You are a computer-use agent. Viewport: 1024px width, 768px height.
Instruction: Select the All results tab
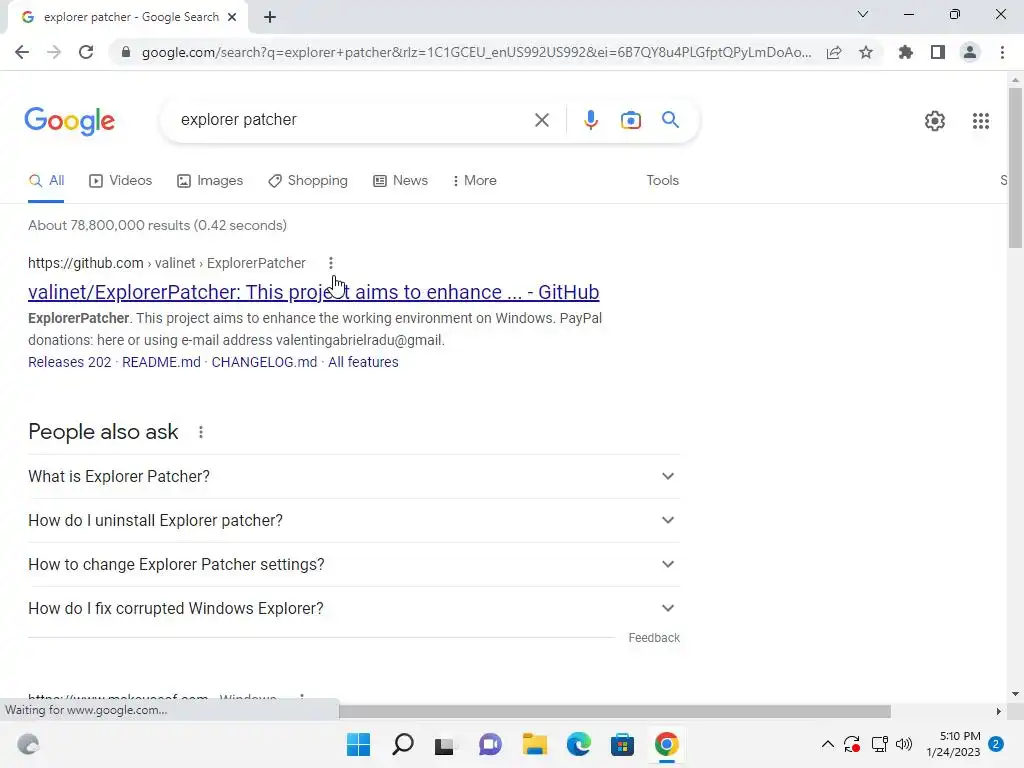[46, 181]
